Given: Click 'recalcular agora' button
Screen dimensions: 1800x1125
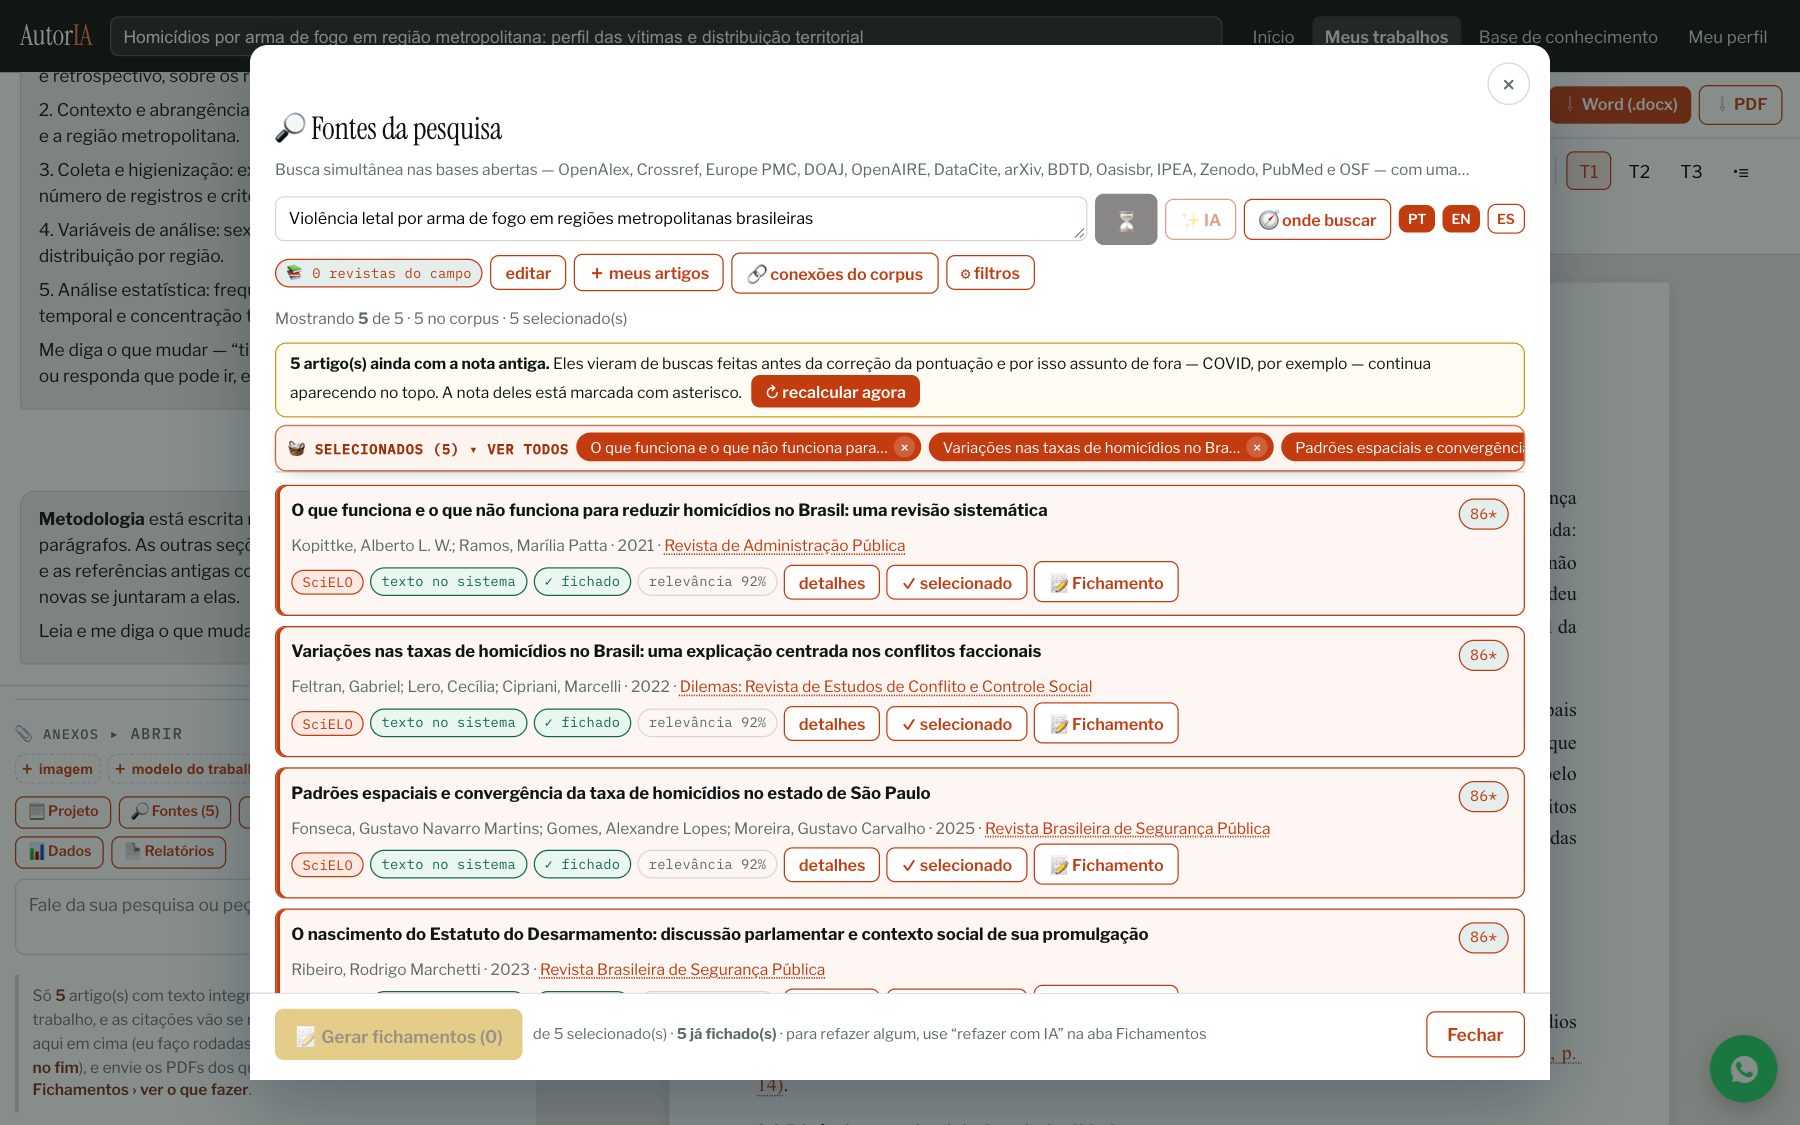Looking at the screenshot, I should (x=835, y=392).
